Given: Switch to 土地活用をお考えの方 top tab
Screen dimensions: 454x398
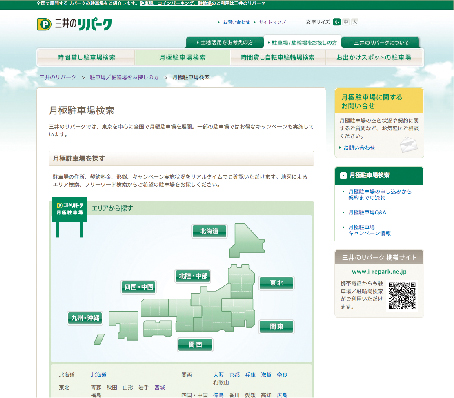Looking at the screenshot, I should pyautogui.click(x=225, y=43).
